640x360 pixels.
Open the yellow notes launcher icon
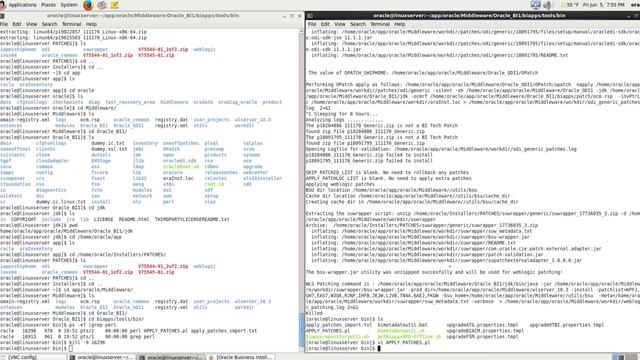(115, 5)
